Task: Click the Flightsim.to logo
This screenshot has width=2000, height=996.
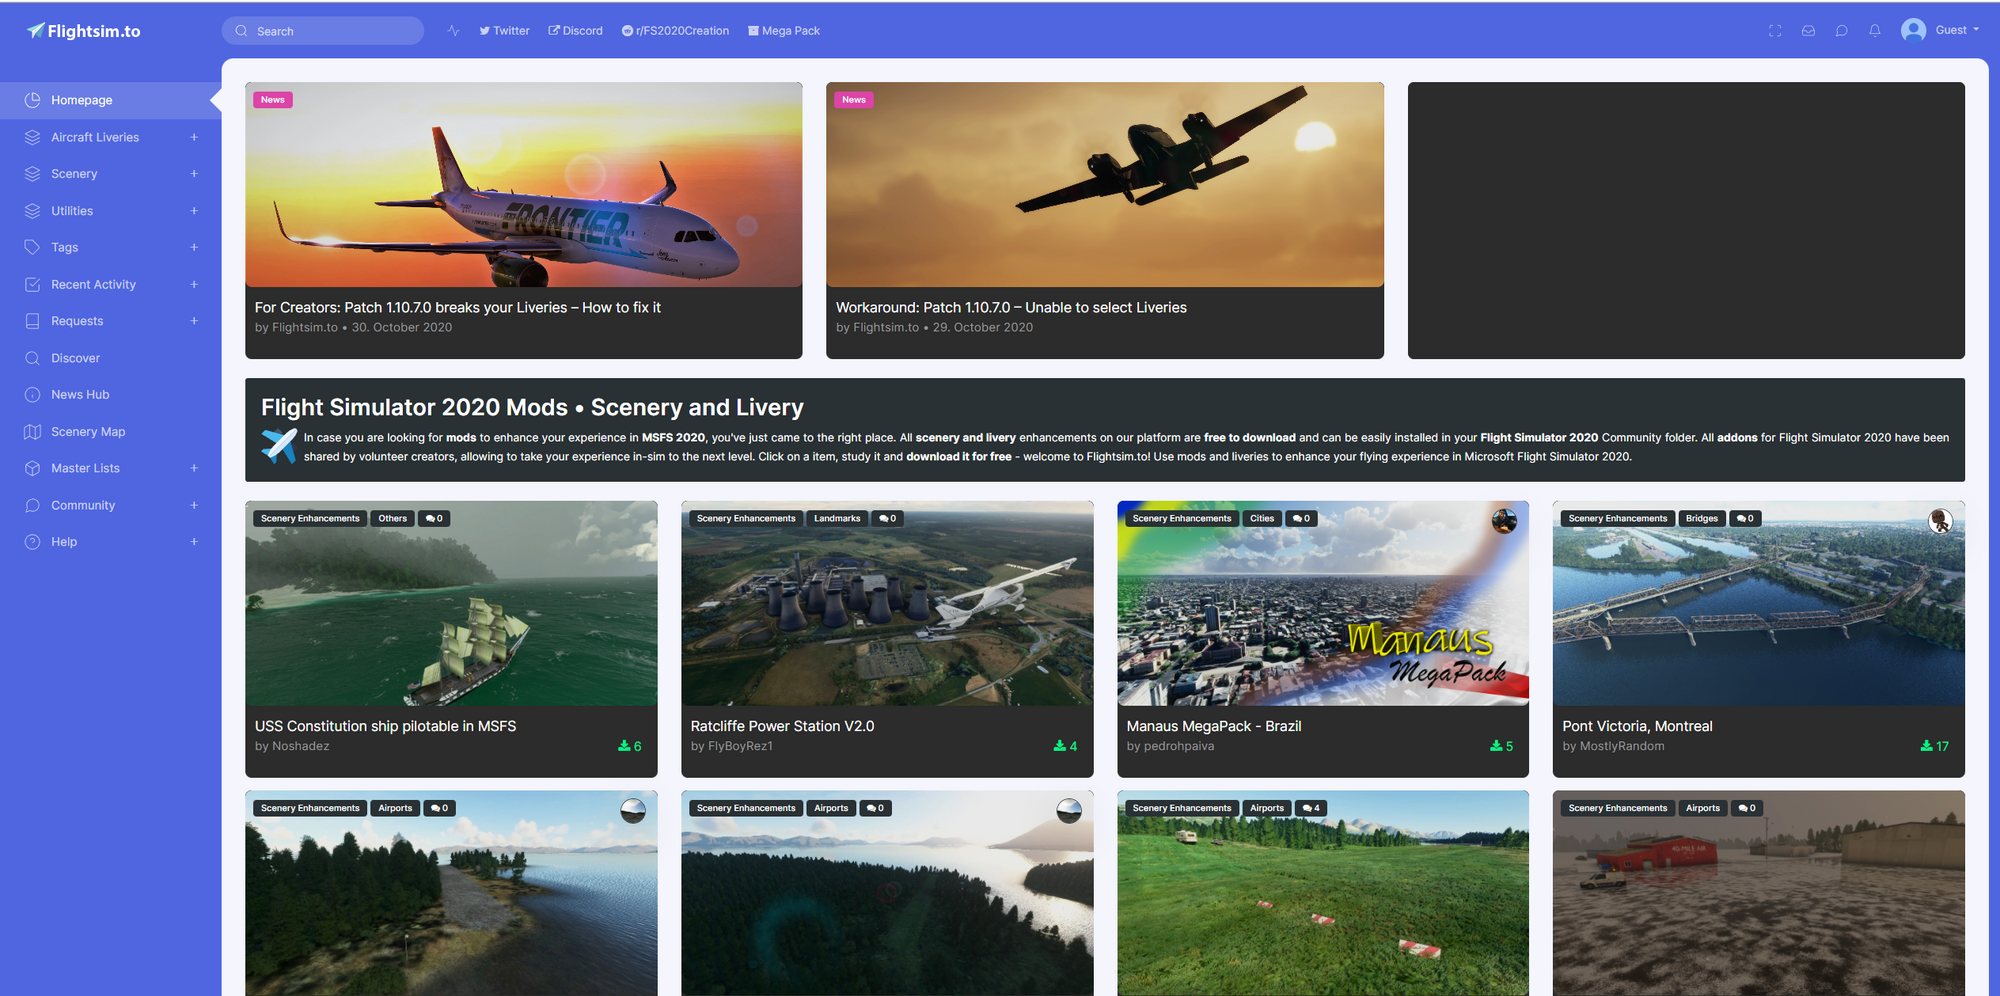Action: pos(83,31)
